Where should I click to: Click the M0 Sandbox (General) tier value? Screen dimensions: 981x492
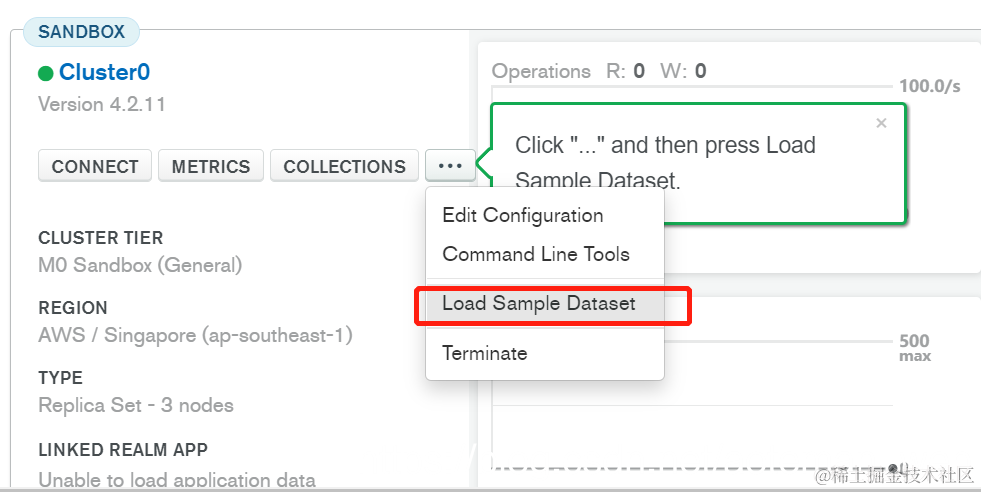[140, 265]
